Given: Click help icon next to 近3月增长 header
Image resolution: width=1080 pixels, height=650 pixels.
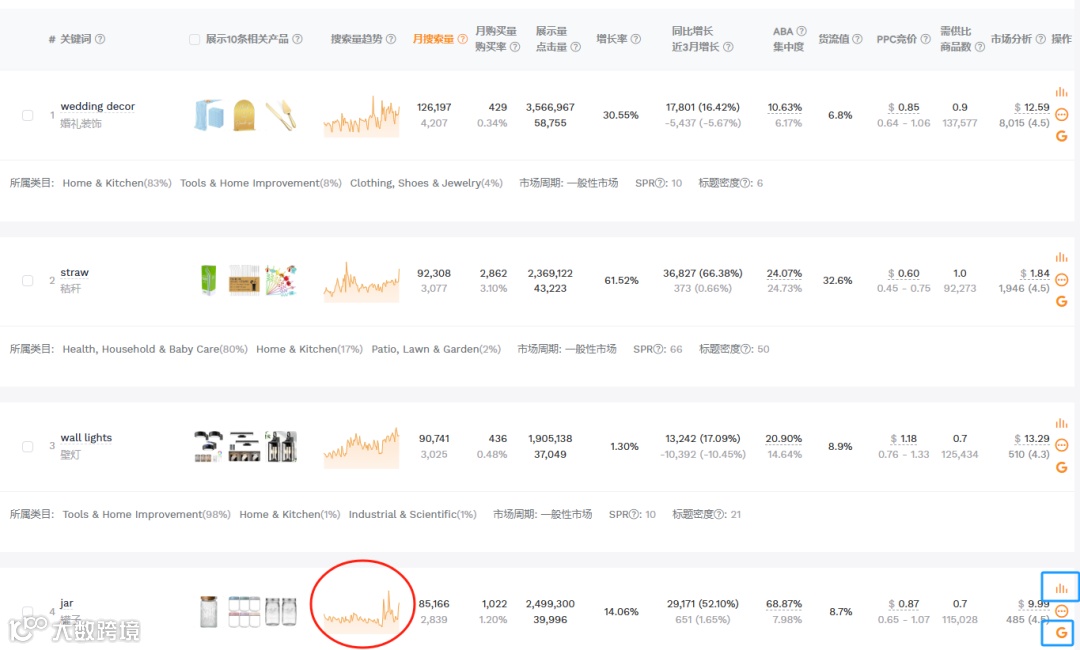Looking at the screenshot, I should [728, 47].
